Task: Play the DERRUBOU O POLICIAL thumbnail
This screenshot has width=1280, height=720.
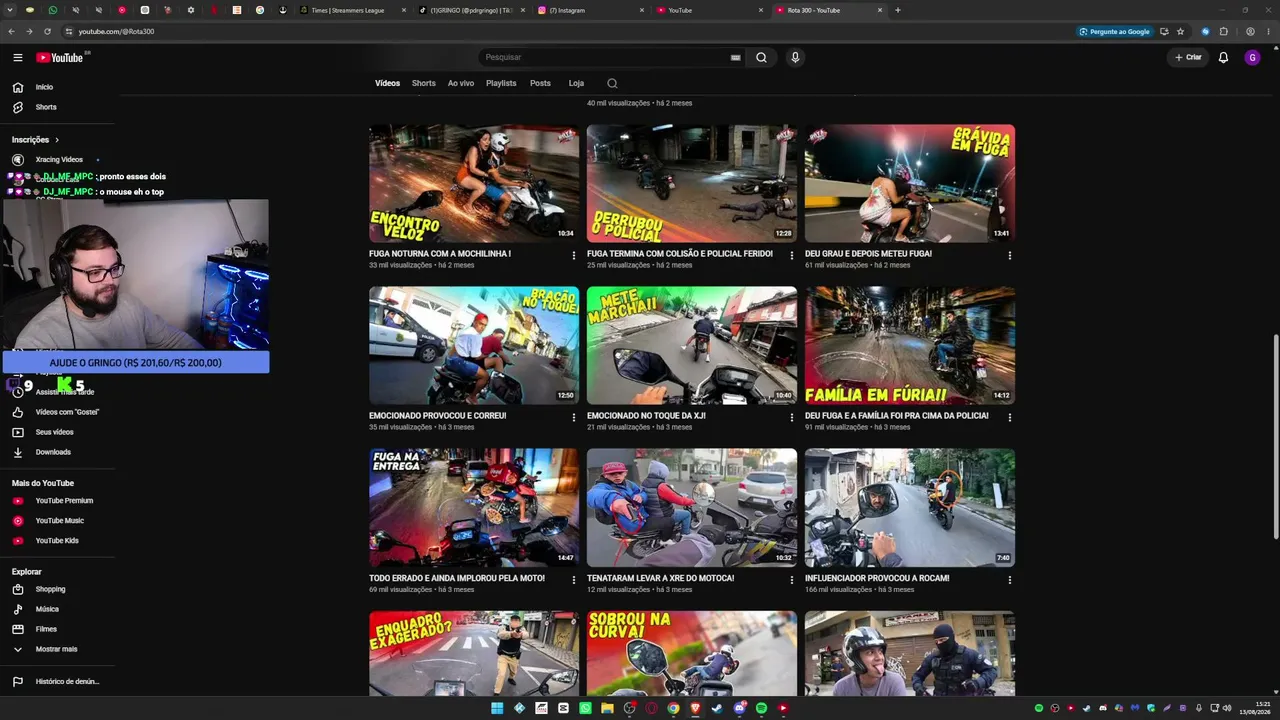Action: [692, 183]
